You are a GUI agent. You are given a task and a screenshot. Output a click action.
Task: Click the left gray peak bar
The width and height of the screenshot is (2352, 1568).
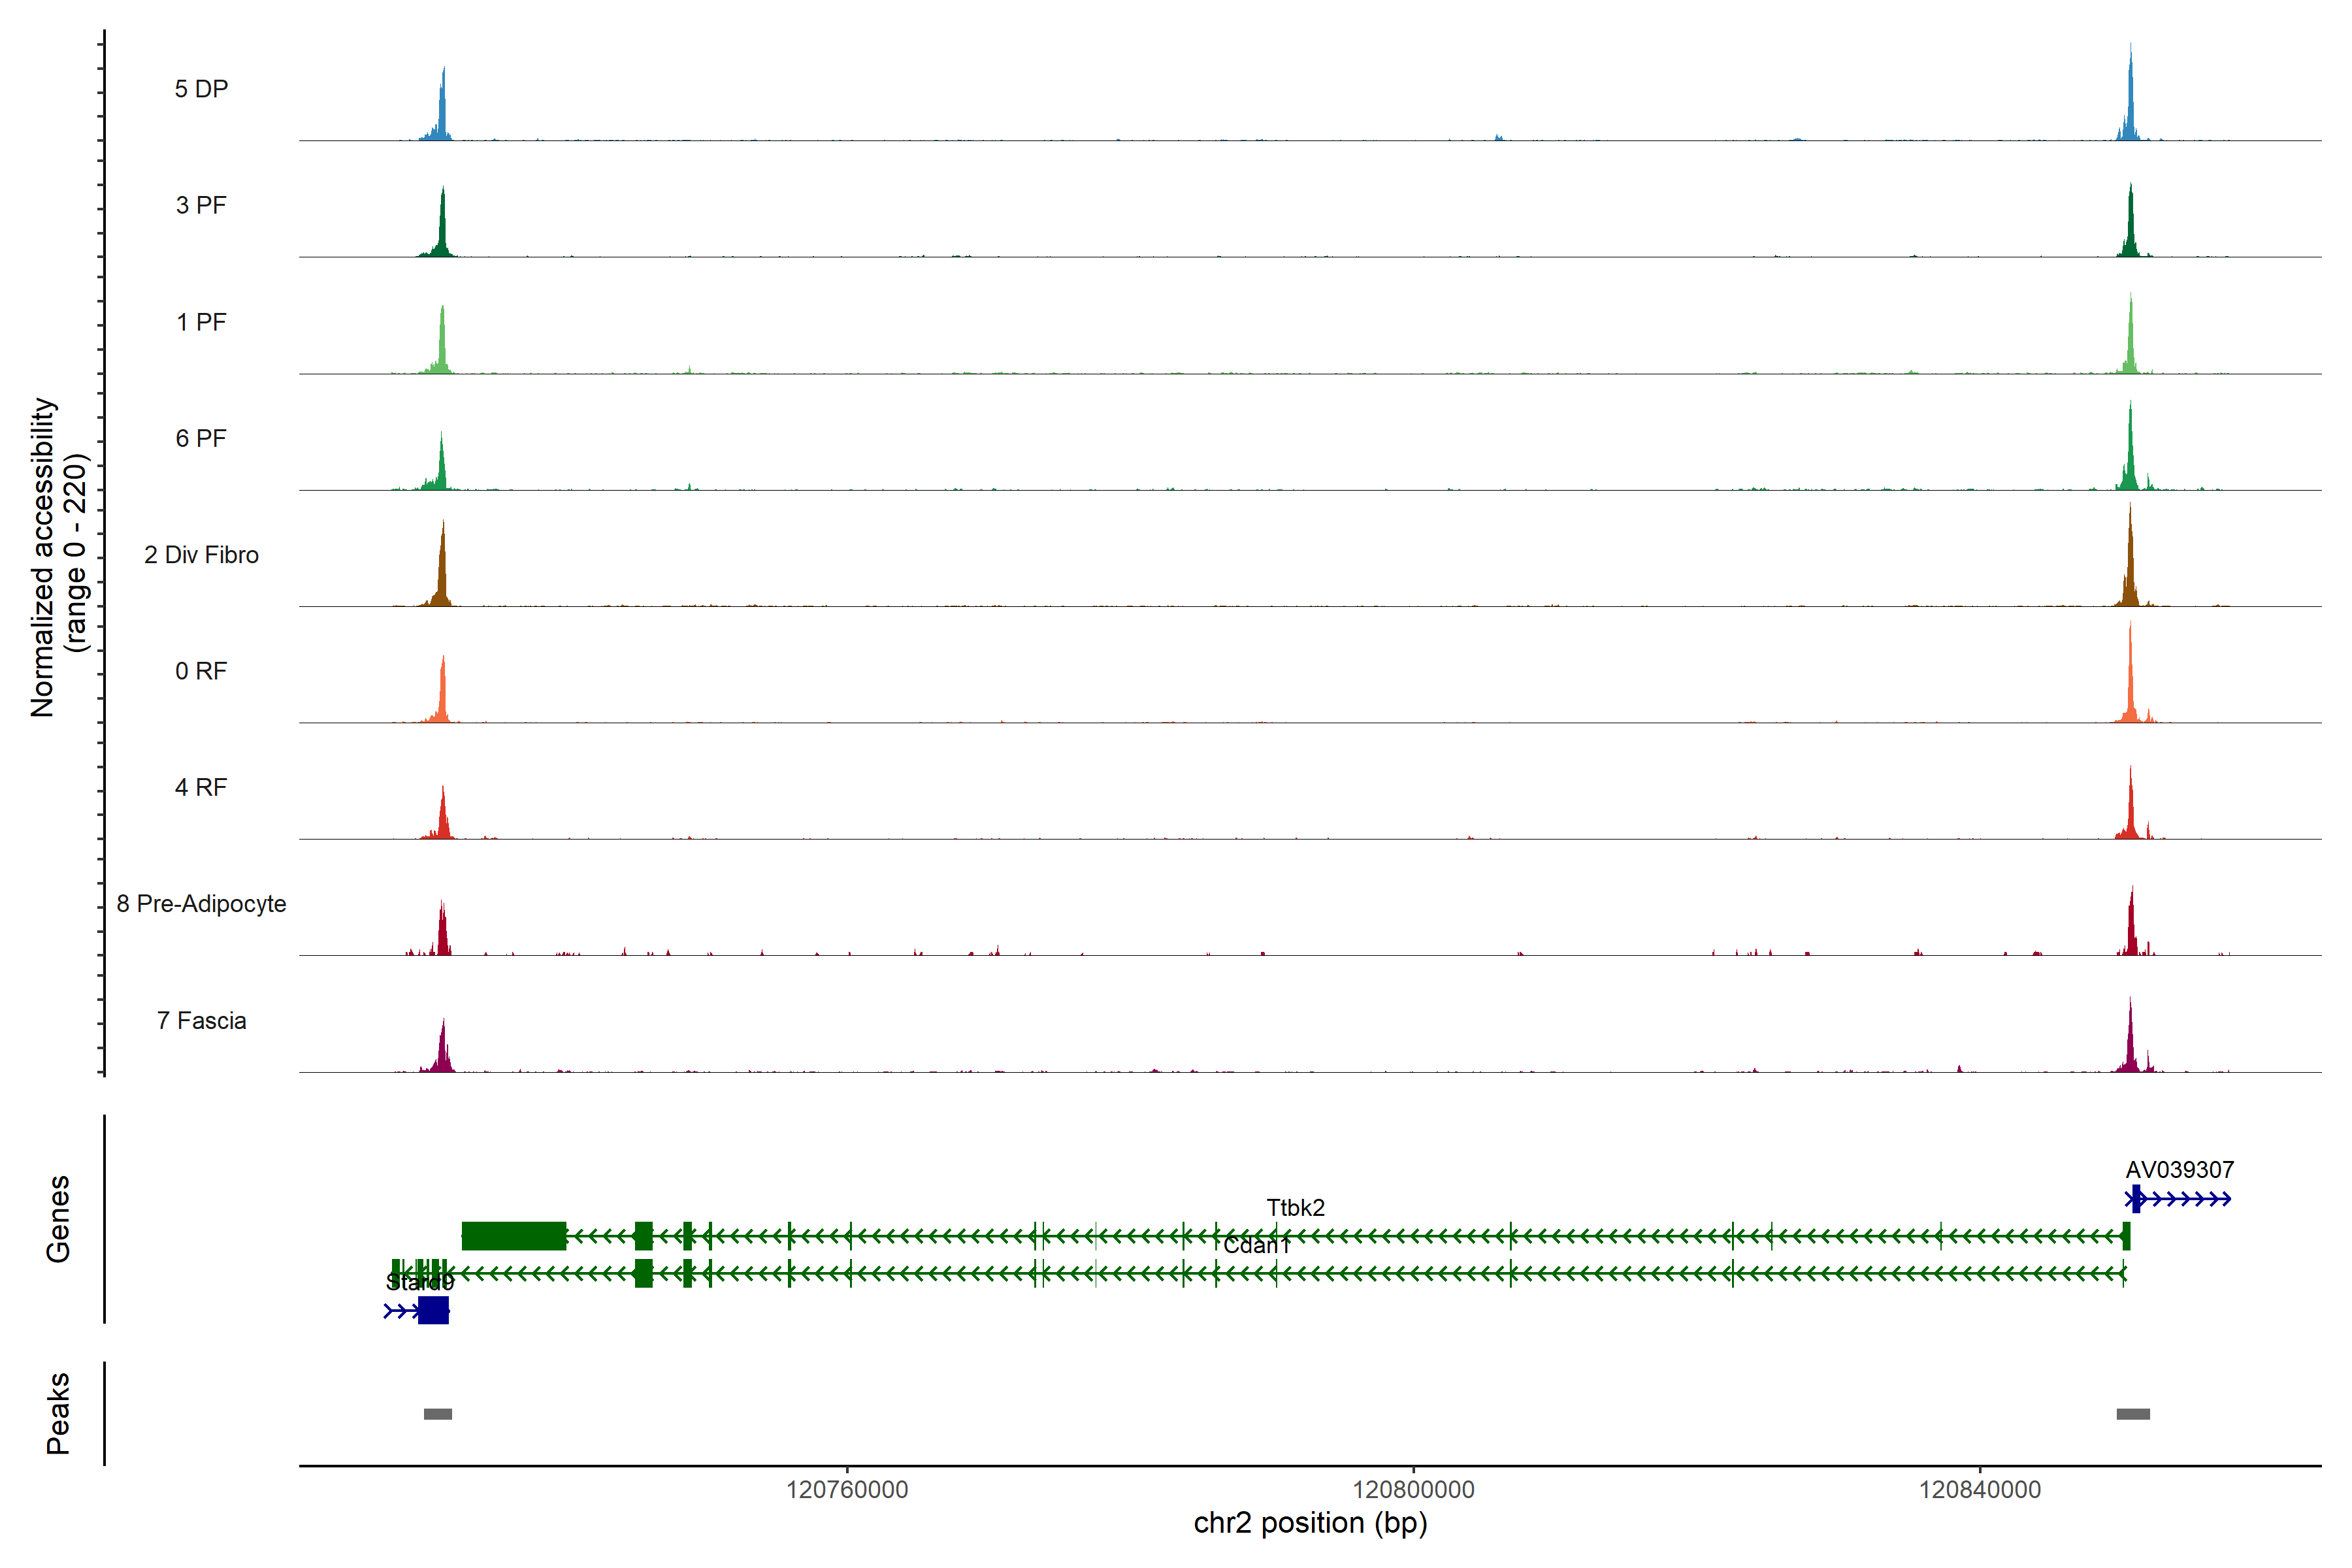pyautogui.click(x=437, y=1414)
